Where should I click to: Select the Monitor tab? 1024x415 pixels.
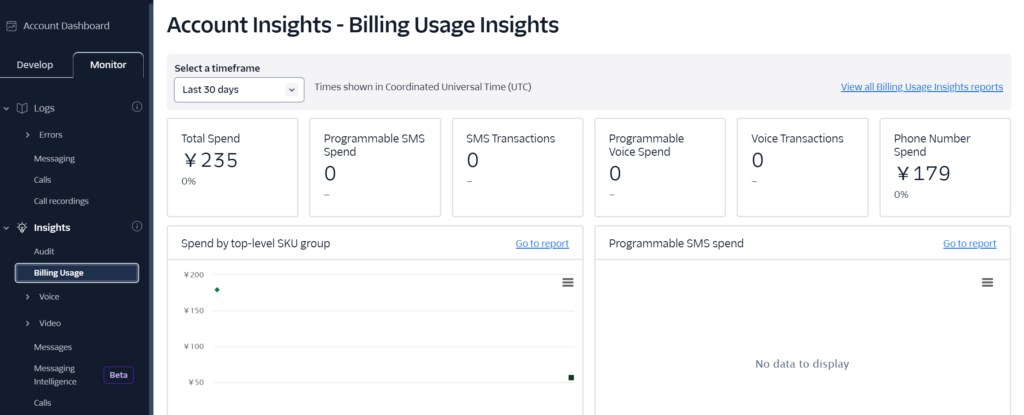pos(108,65)
